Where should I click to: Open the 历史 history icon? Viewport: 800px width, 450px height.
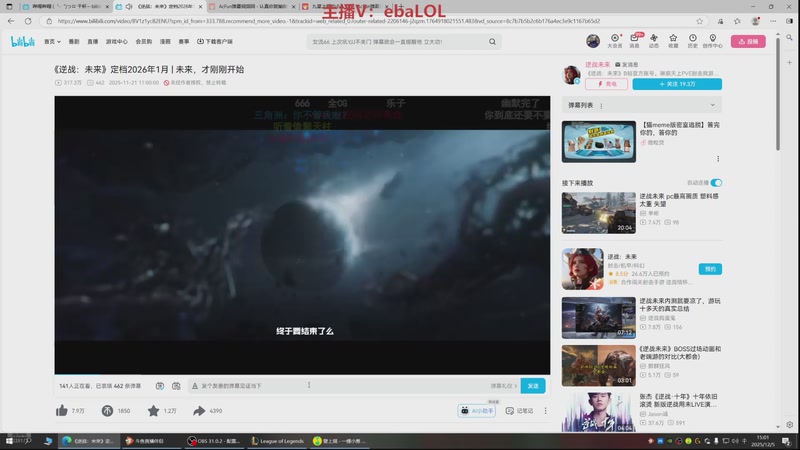point(692,41)
